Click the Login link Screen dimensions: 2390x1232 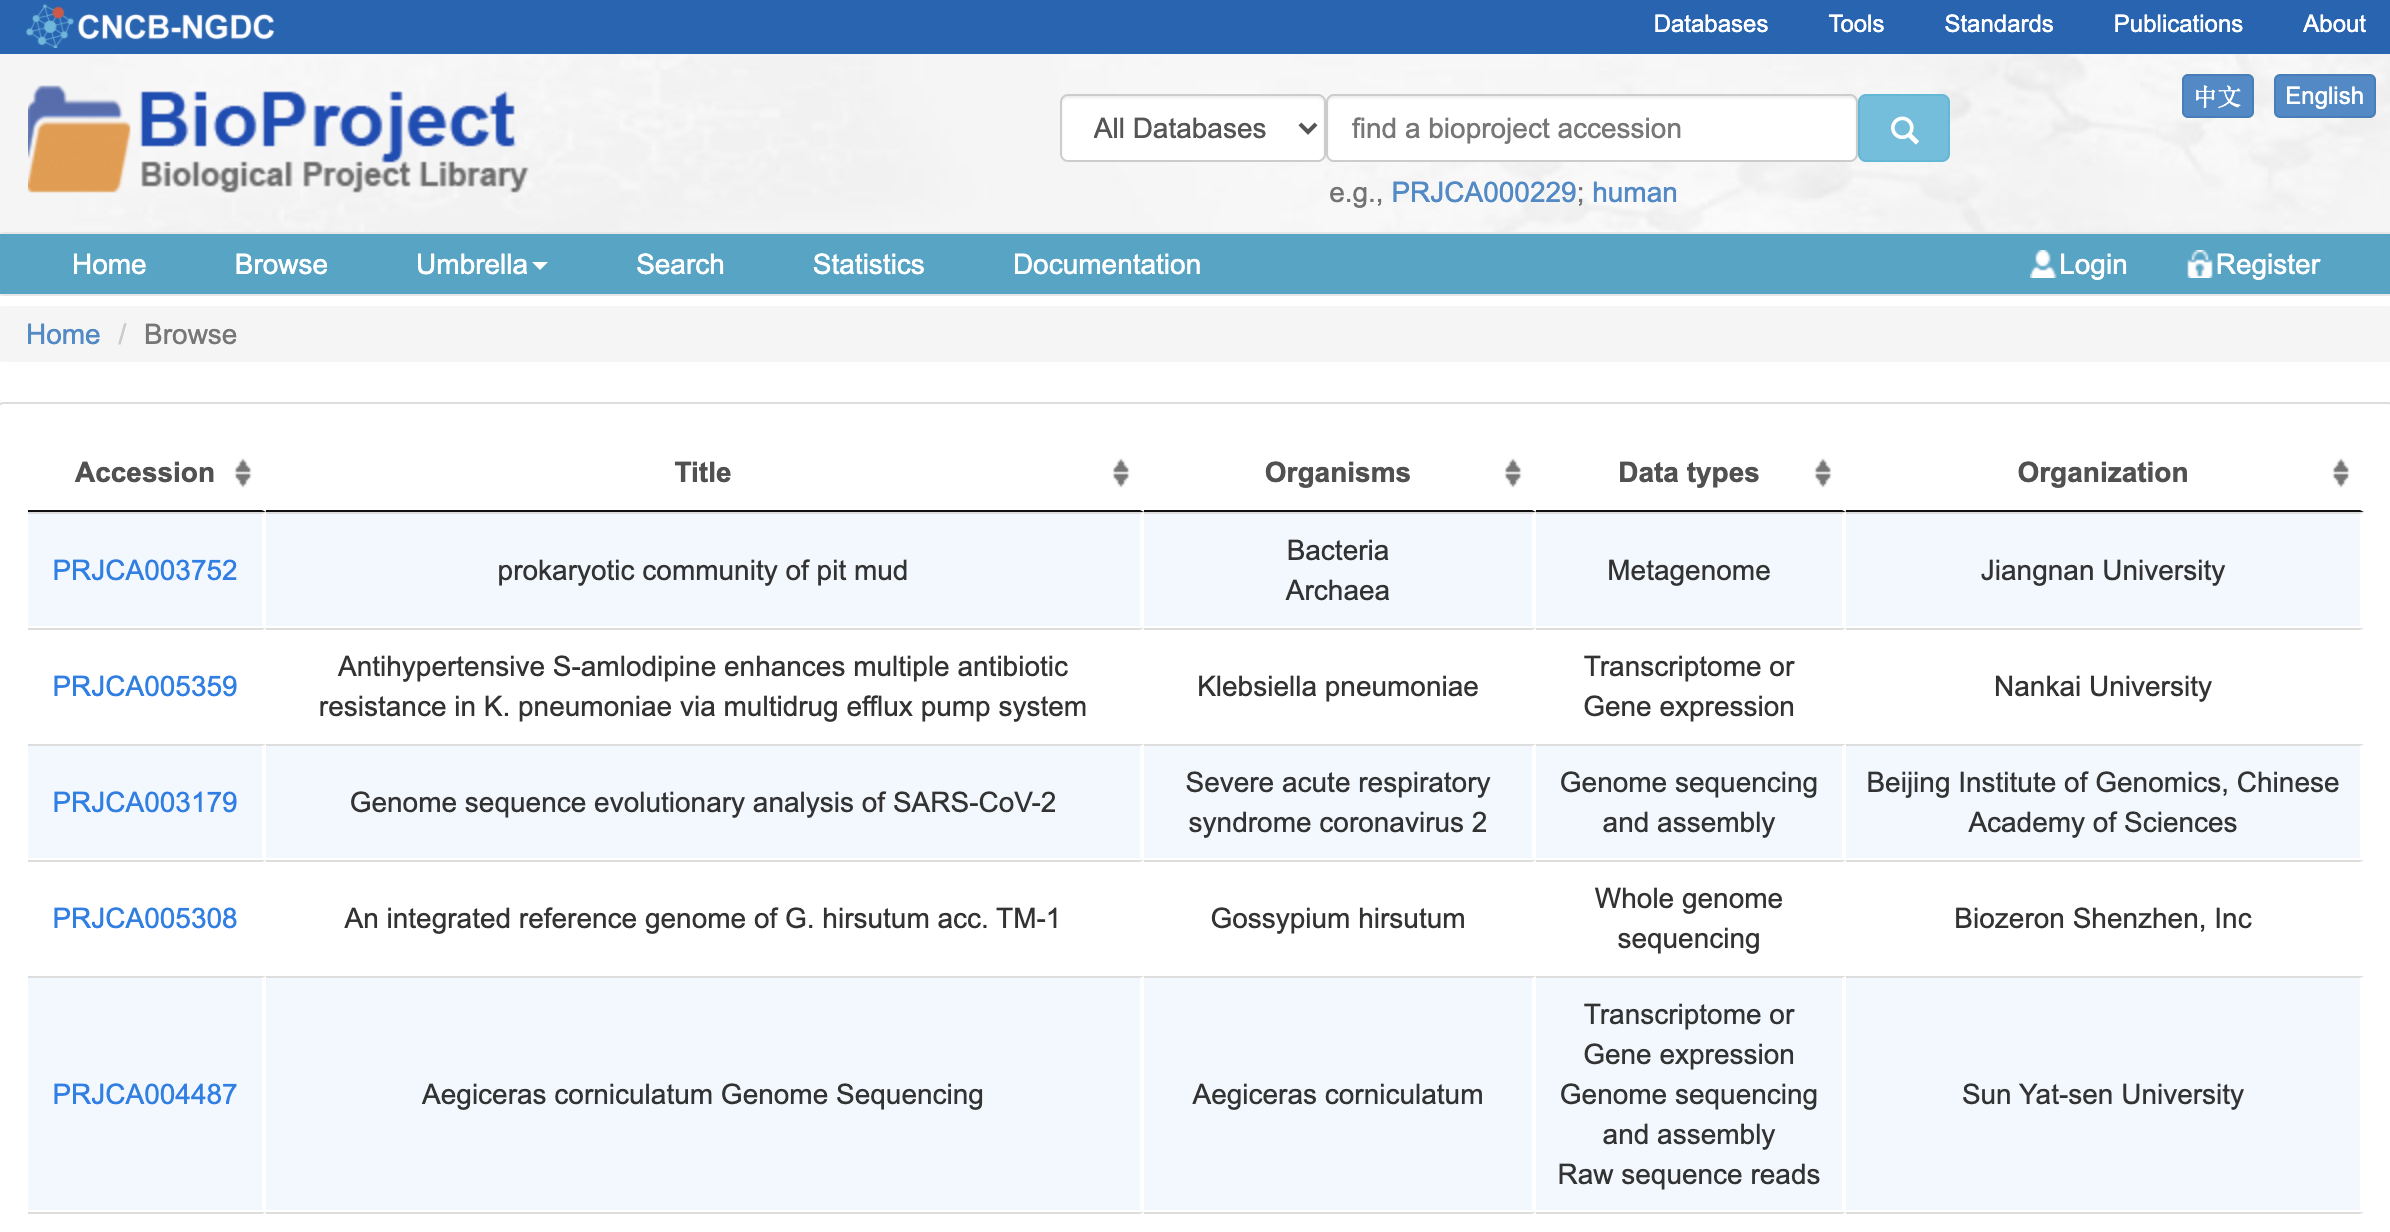2078,264
